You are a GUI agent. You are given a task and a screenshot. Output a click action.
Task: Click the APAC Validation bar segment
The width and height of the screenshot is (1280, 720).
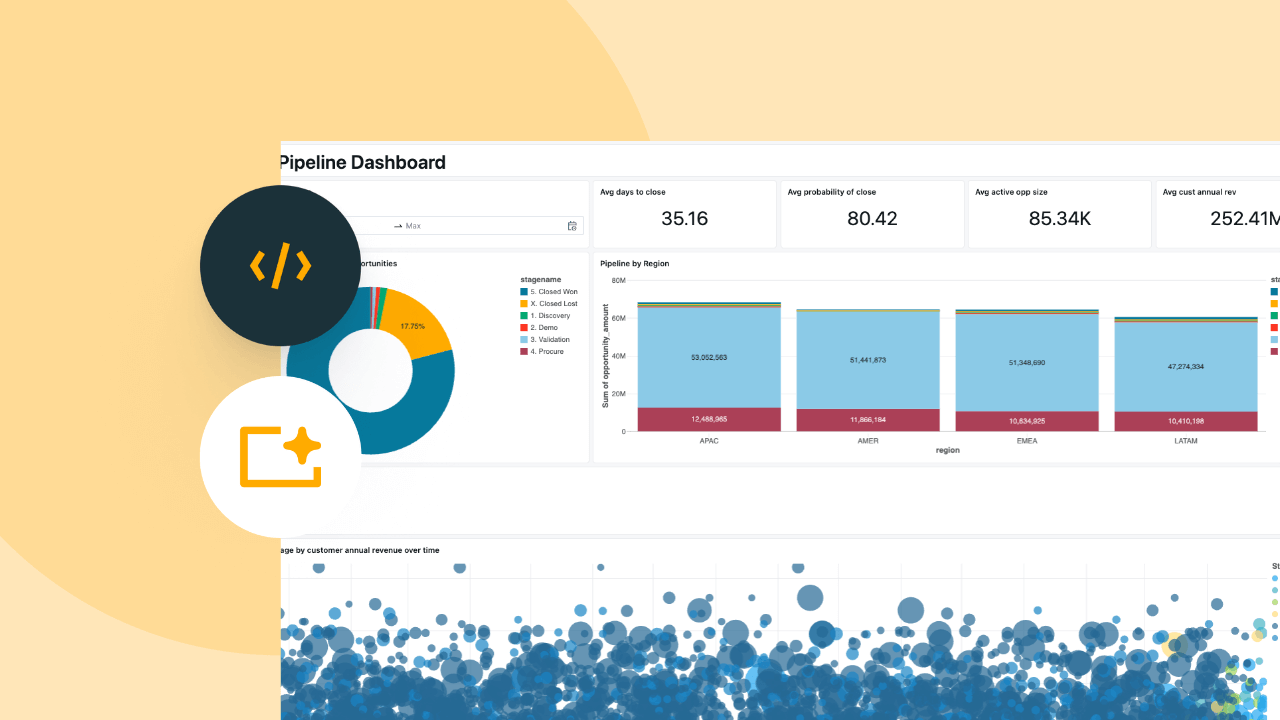(708, 357)
